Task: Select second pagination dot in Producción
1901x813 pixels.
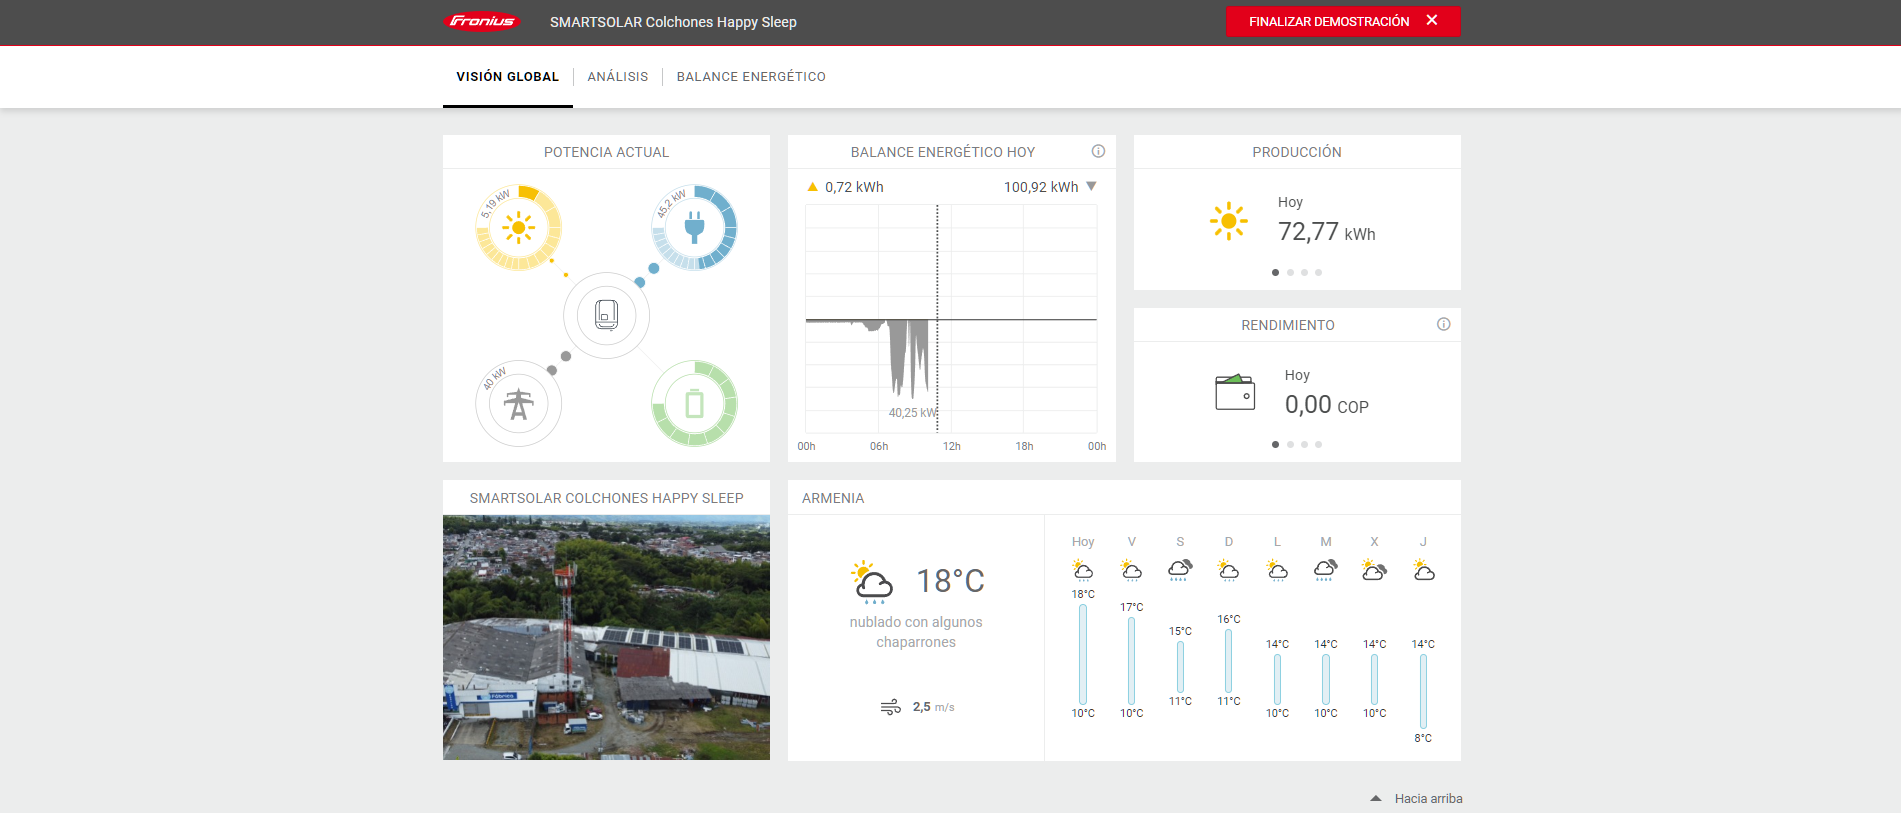Action: (x=1290, y=272)
